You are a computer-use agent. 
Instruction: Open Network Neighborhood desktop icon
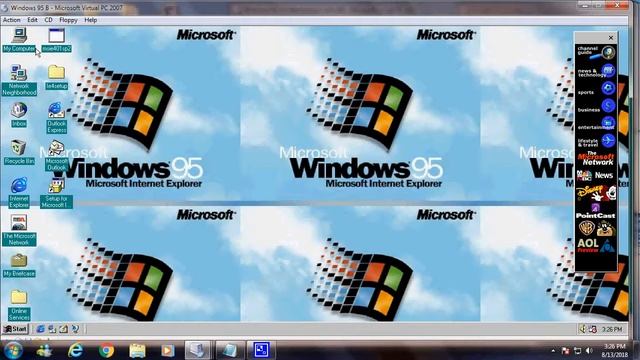click(19, 80)
